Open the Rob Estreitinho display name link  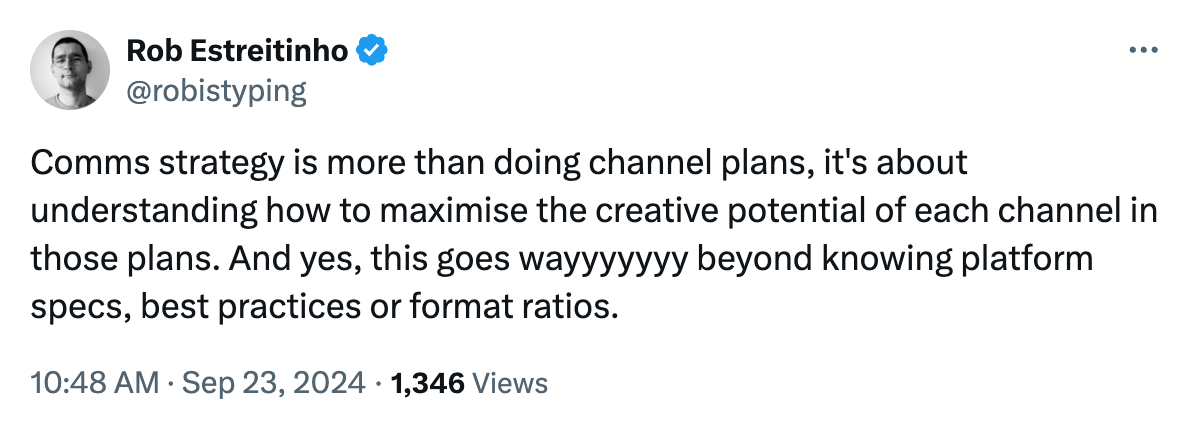pos(238,51)
